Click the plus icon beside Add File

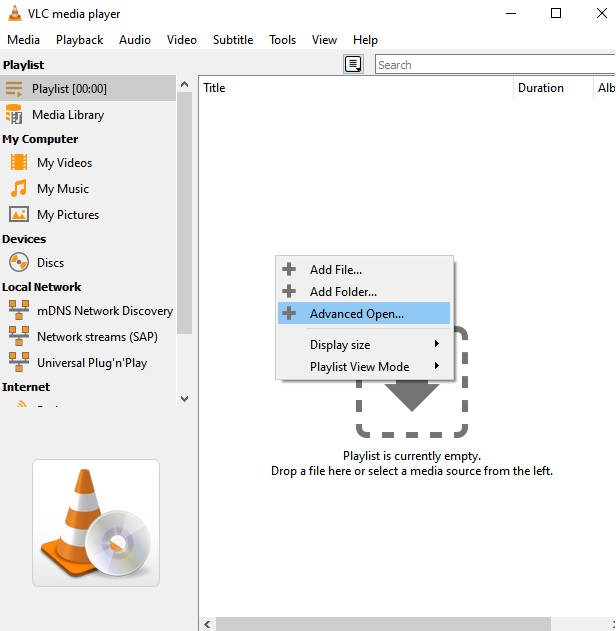coord(289,269)
